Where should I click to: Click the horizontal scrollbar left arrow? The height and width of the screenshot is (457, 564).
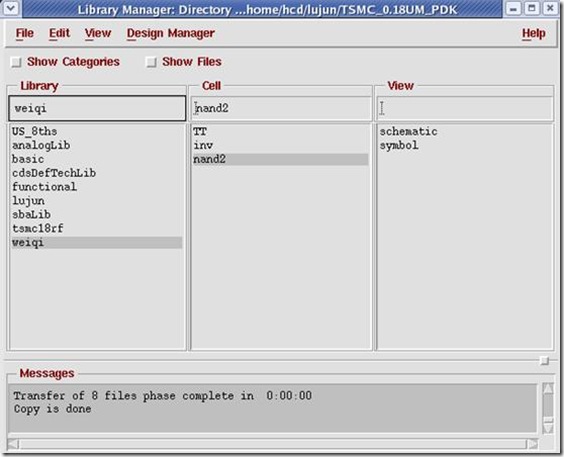tap(13, 444)
